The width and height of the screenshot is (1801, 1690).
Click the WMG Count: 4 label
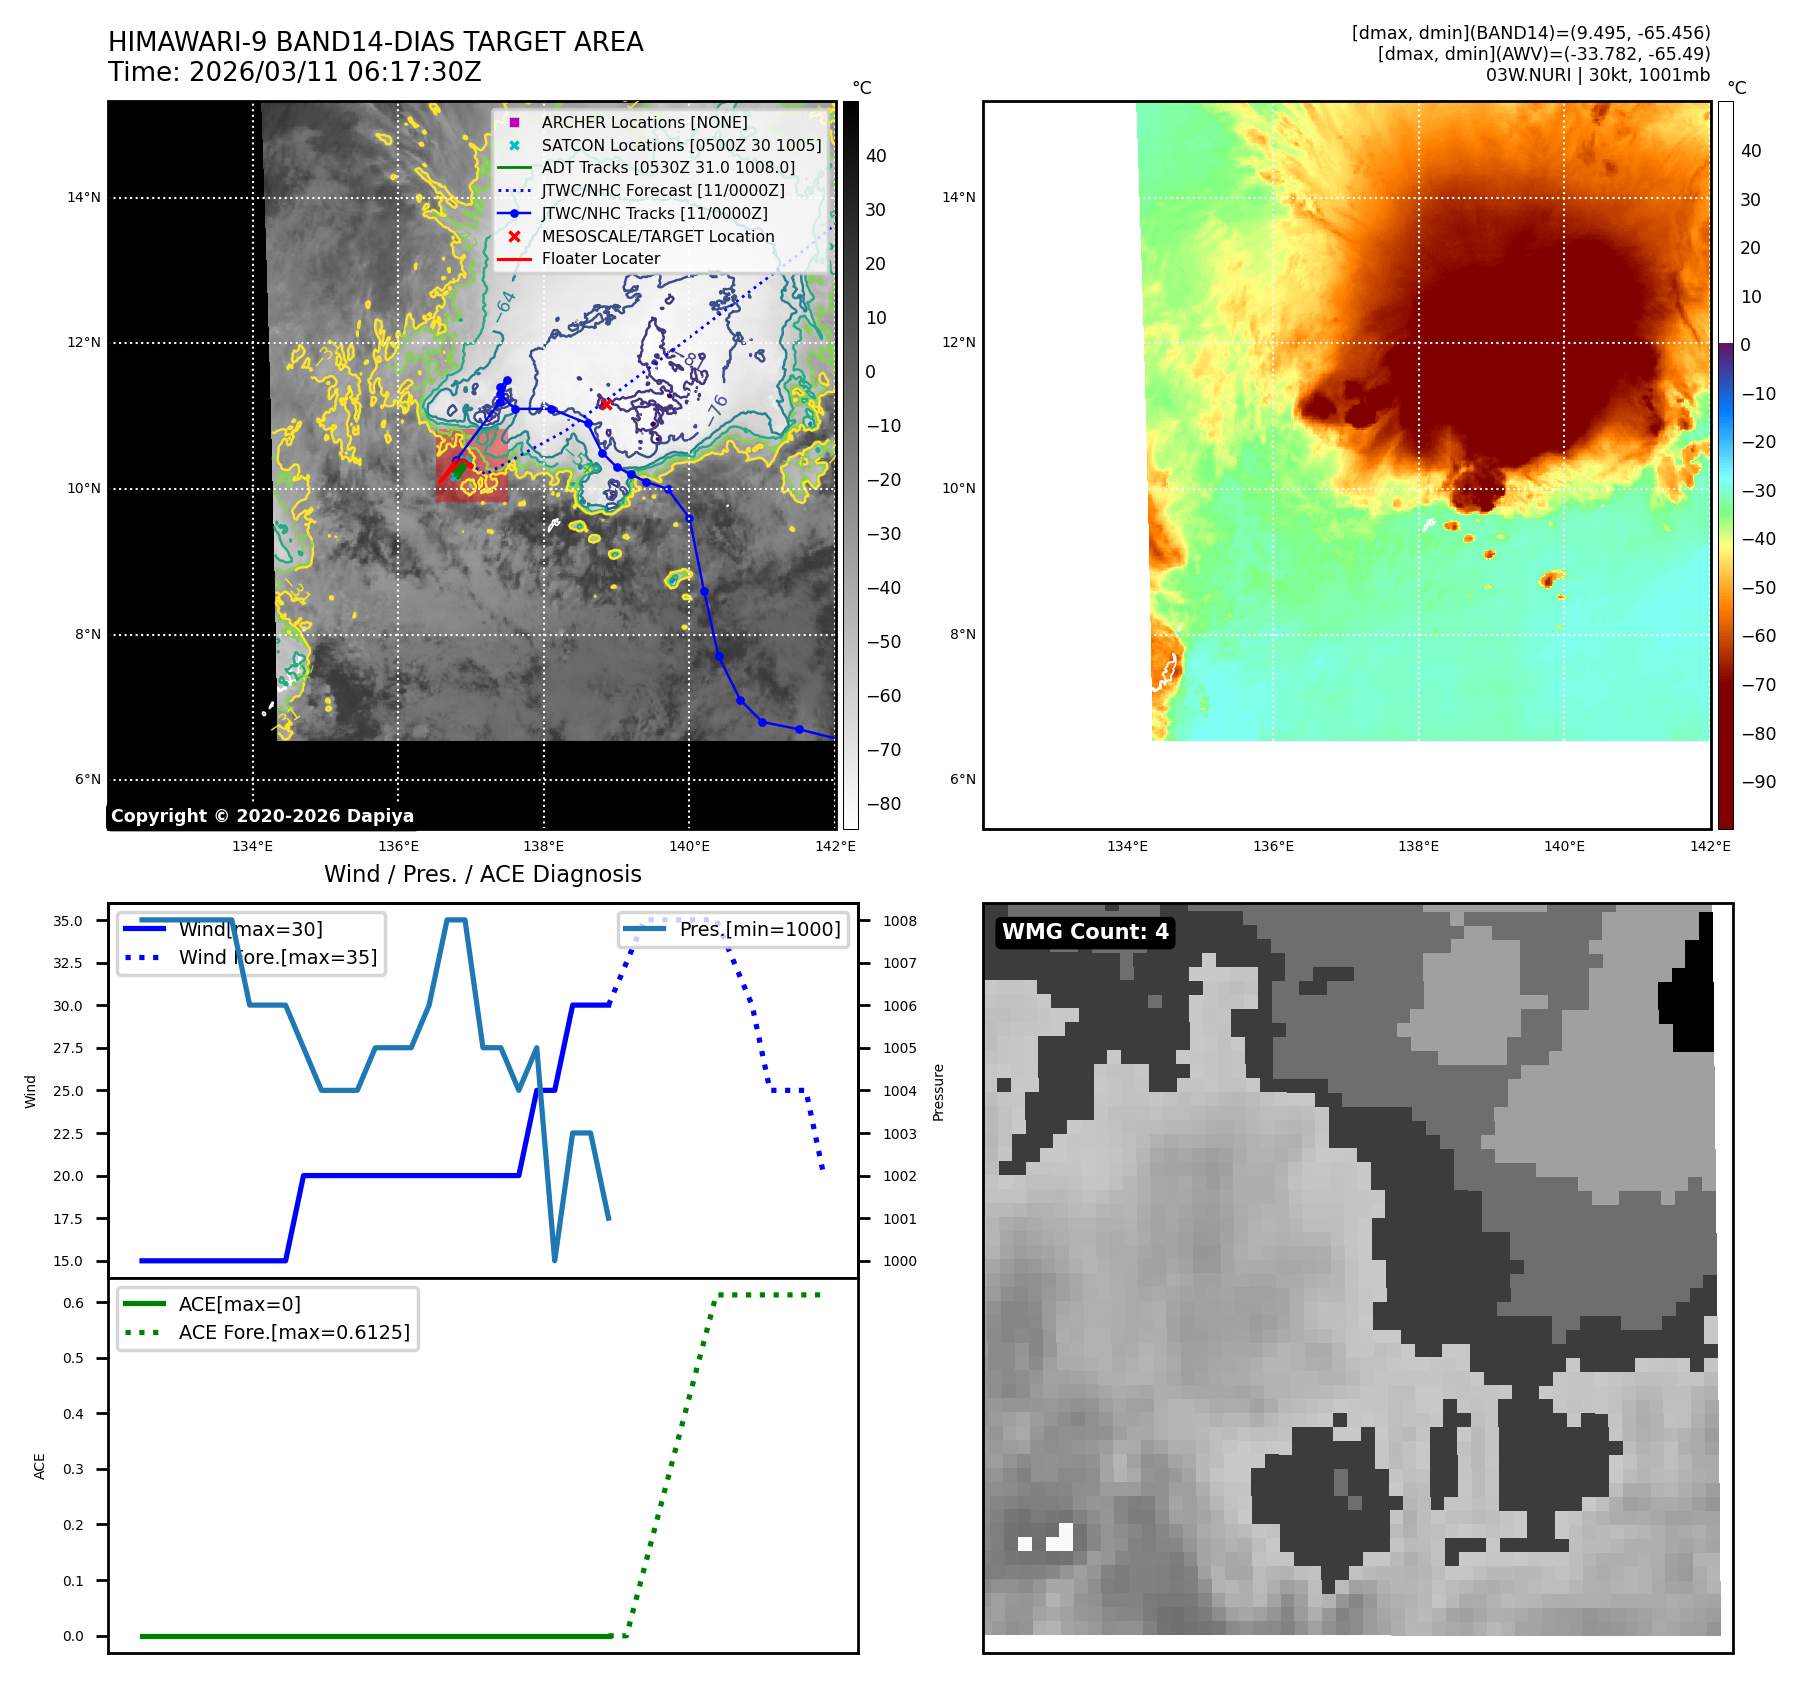pos(1085,932)
